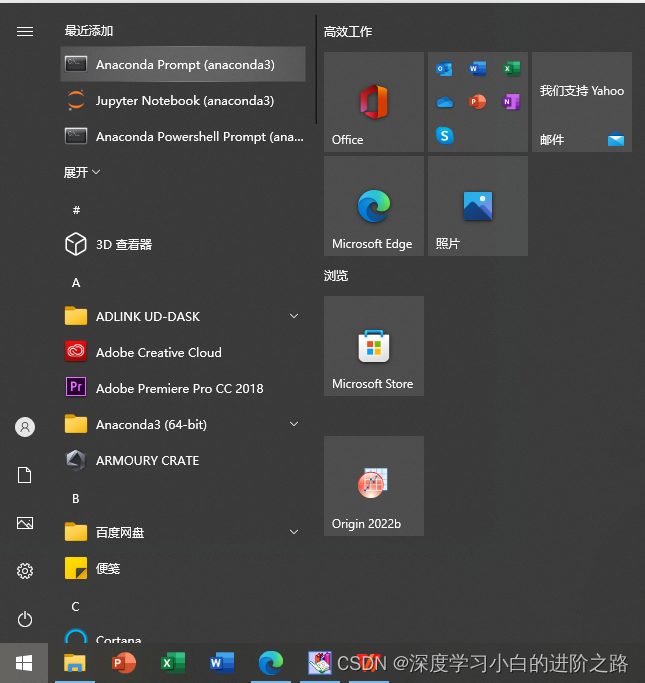The width and height of the screenshot is (645, 683).
Task: Click the 浏览 tile group heading
Action: (x=336, y=276)
